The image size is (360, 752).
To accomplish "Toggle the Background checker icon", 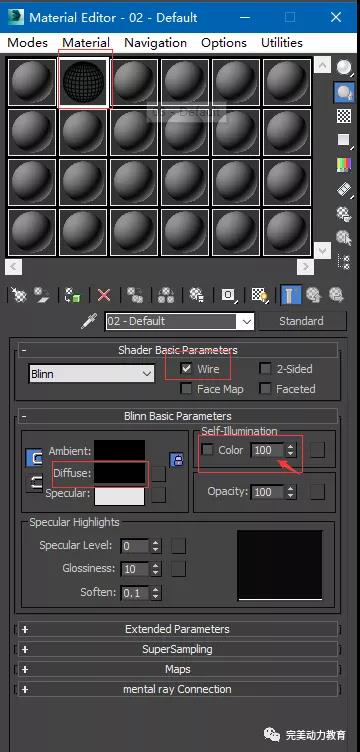I will tap(344, 116).
